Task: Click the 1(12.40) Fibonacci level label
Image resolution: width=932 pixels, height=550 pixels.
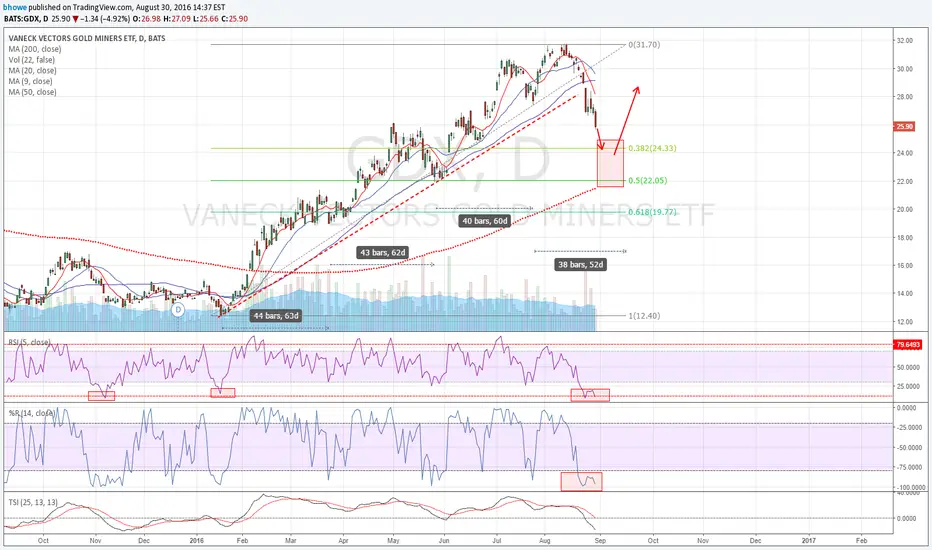Action: click(644, 316)
